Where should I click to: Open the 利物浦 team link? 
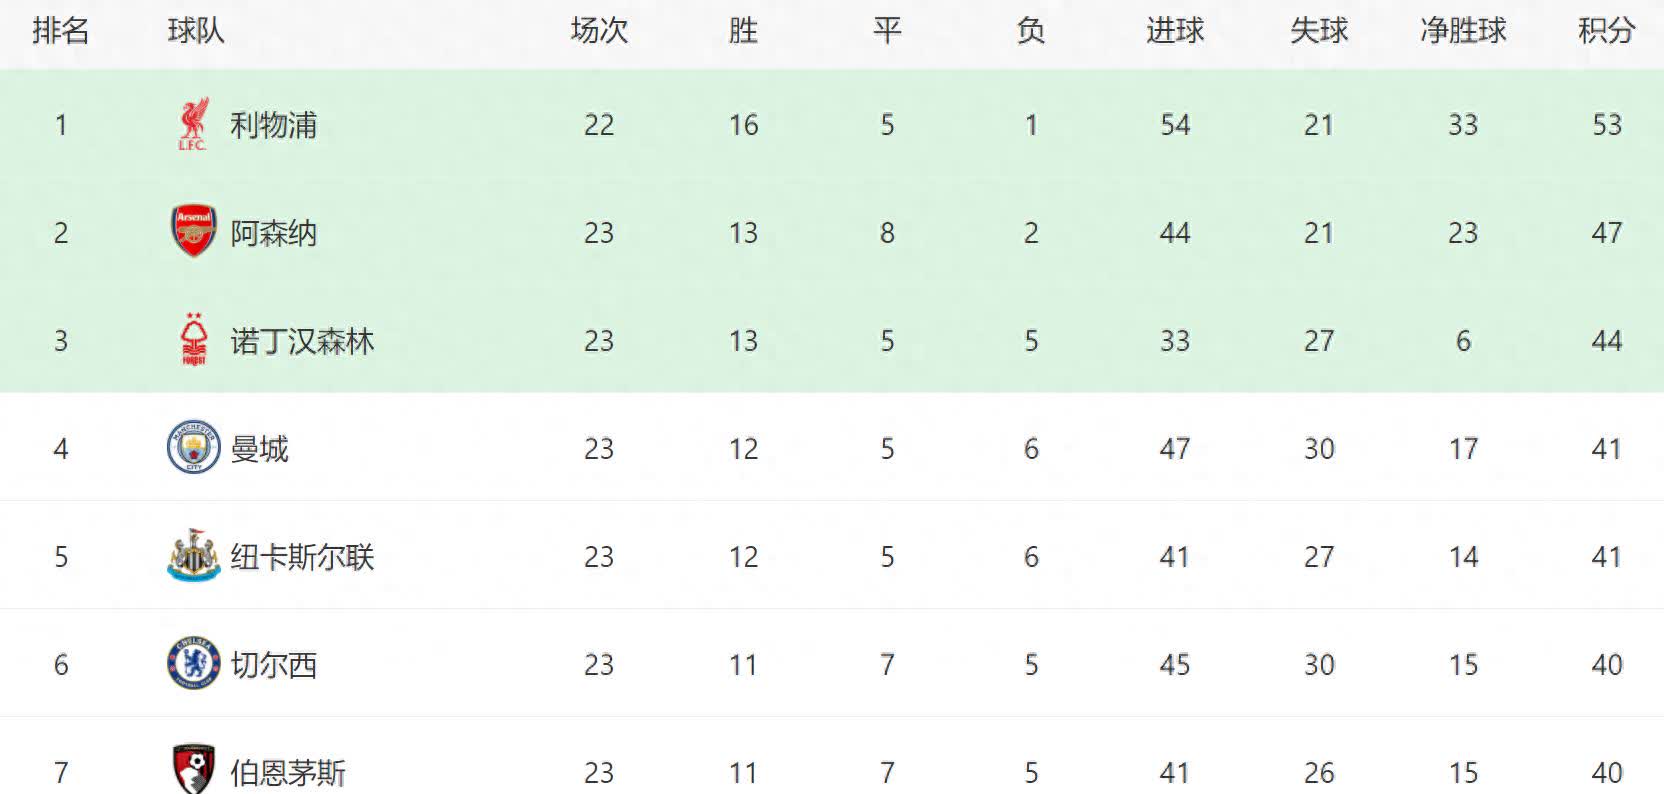(x=273, y=125)
